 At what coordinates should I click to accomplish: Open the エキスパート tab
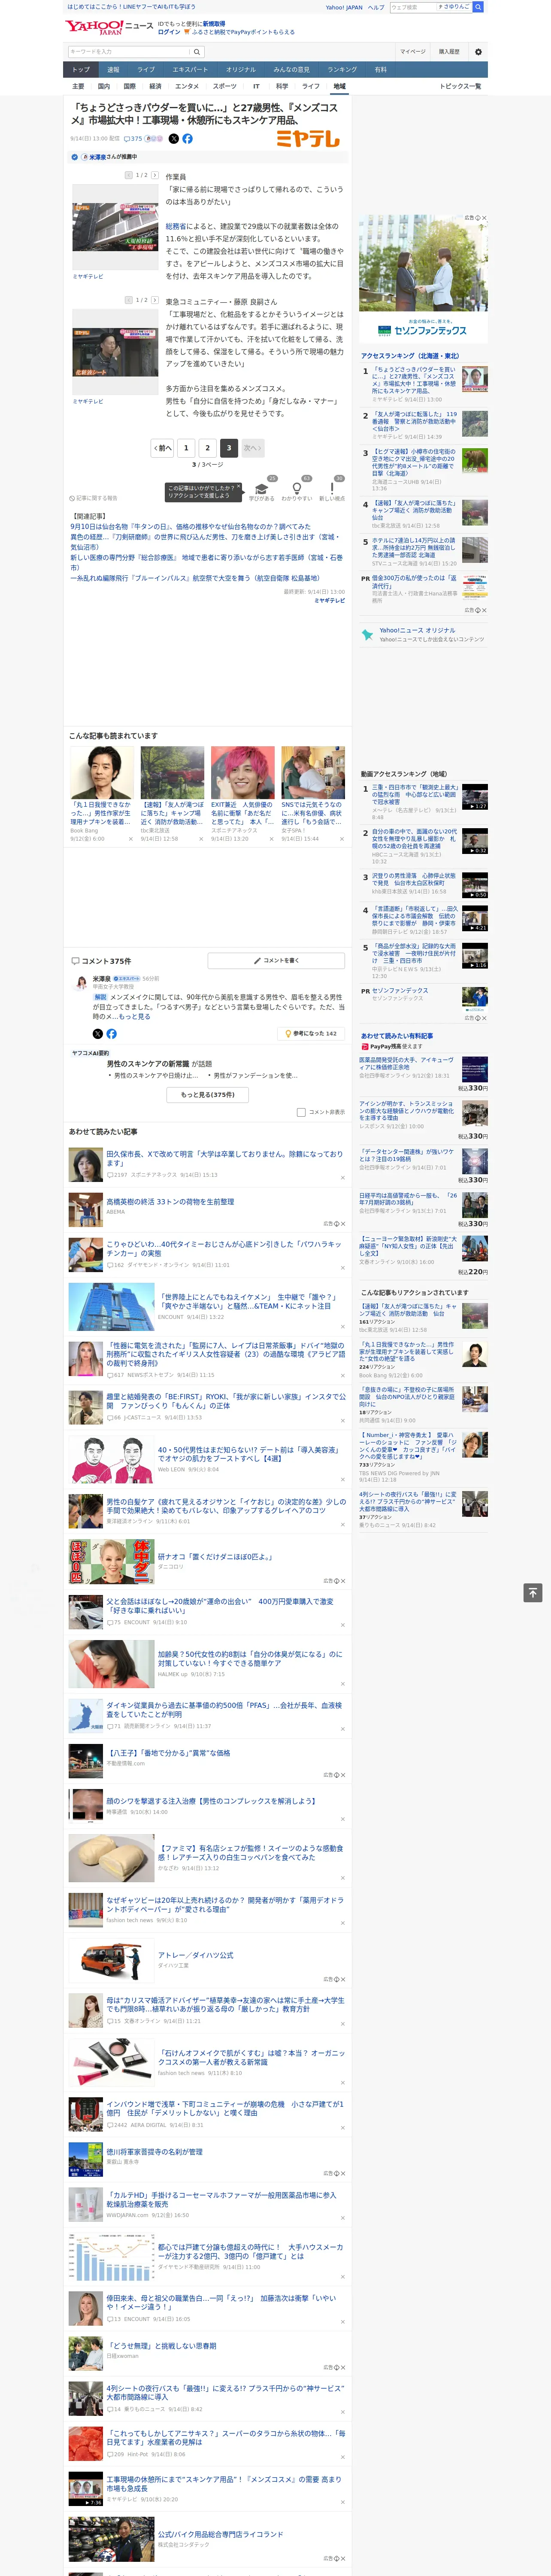[190, 70]
